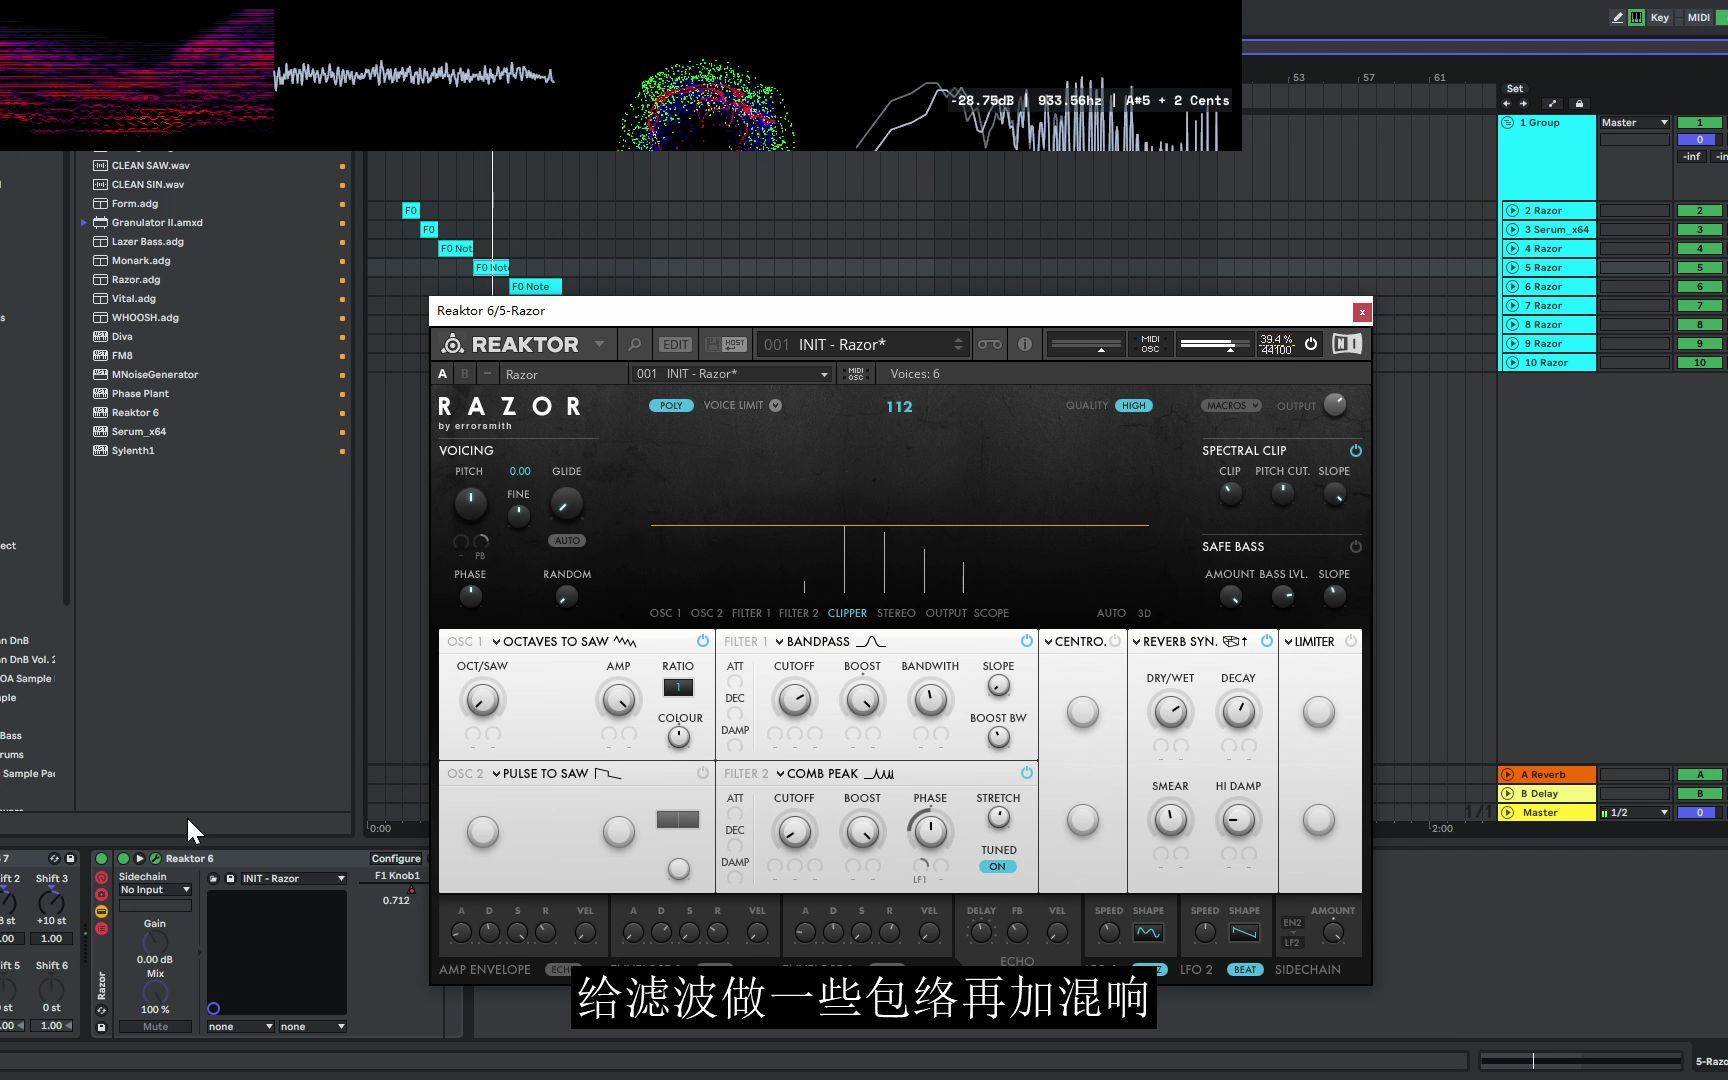Click the EDIT button in Reaktor toolbar
The width and height of the screenshot is (1728, 1080).
676,345
